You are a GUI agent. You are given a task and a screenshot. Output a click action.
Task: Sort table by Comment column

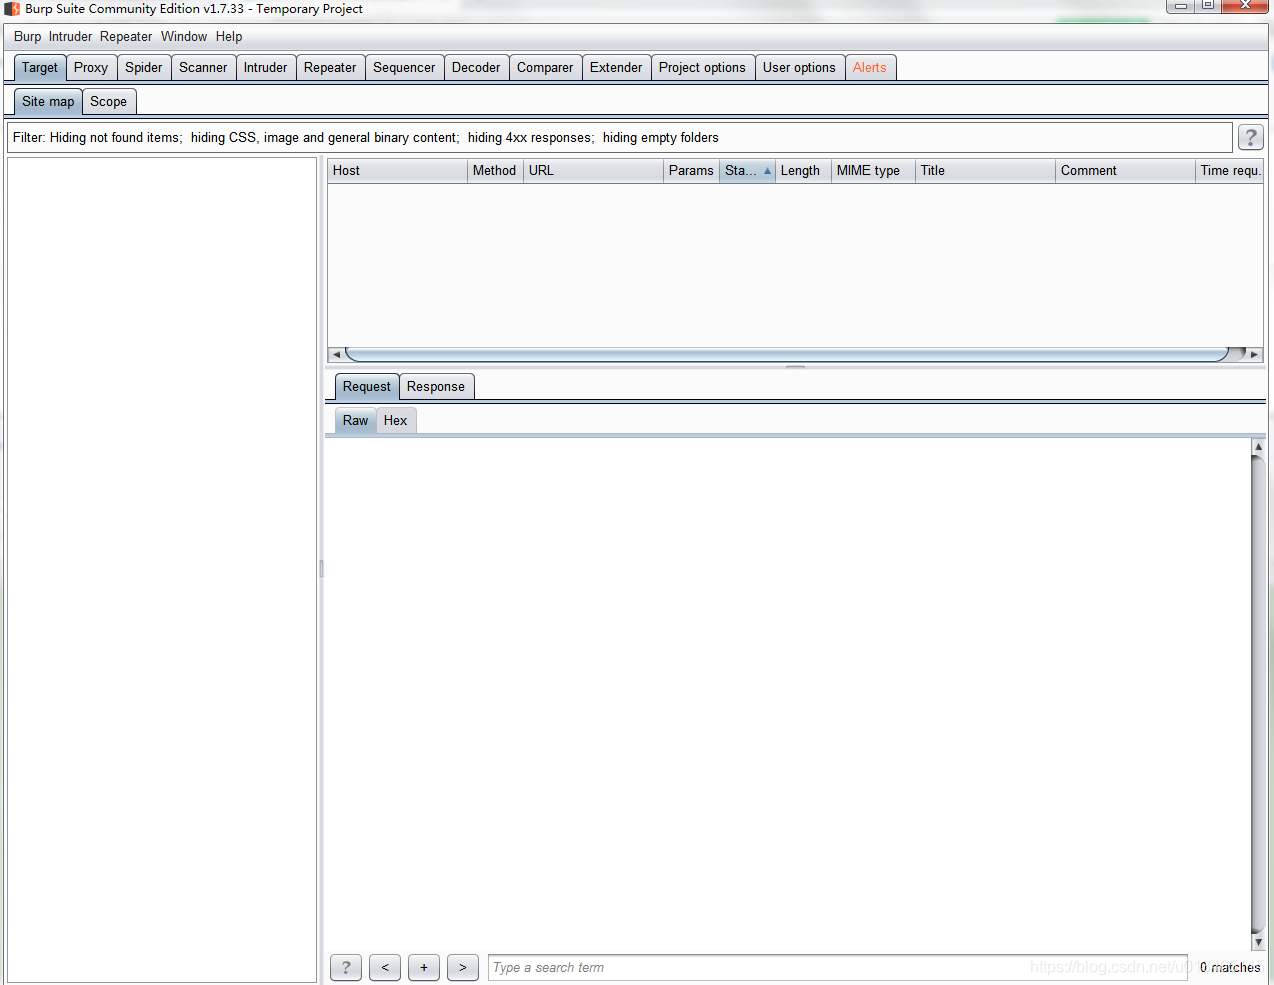coord(1125,171)
